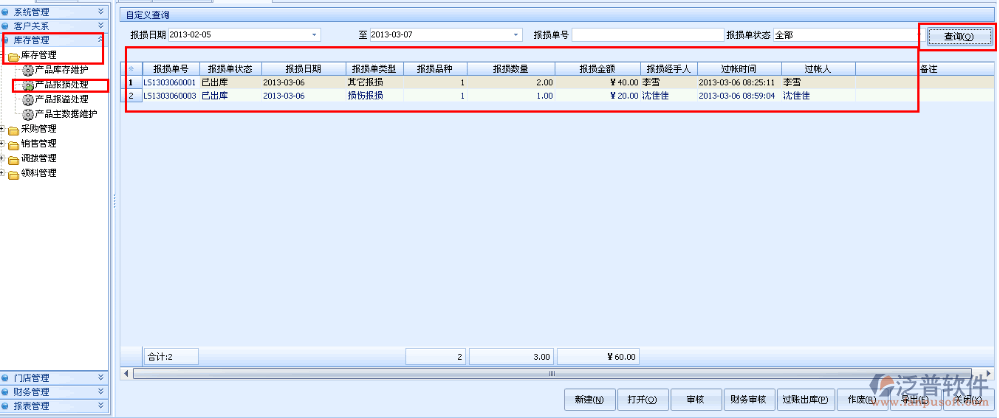Screen dimensions: 999x418
Task: Open the end date dropdown showing 2013-03-07
Action: click(516, 35)
